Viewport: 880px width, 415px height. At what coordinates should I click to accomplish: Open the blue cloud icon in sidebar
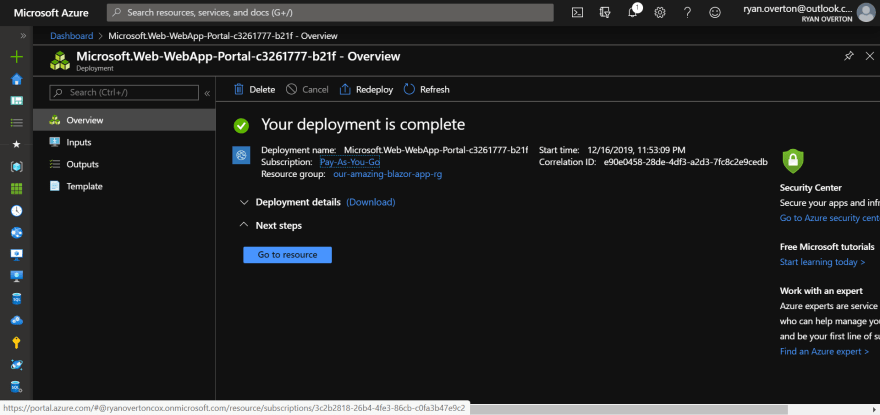click(17, 321)
